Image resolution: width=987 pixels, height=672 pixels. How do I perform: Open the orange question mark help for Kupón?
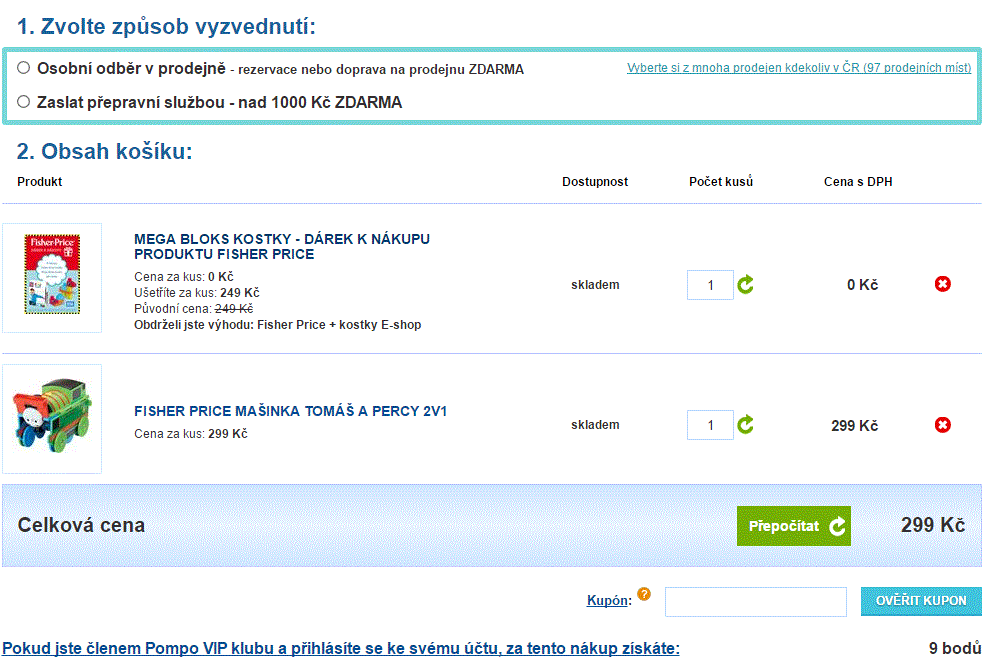coord(644,594)
